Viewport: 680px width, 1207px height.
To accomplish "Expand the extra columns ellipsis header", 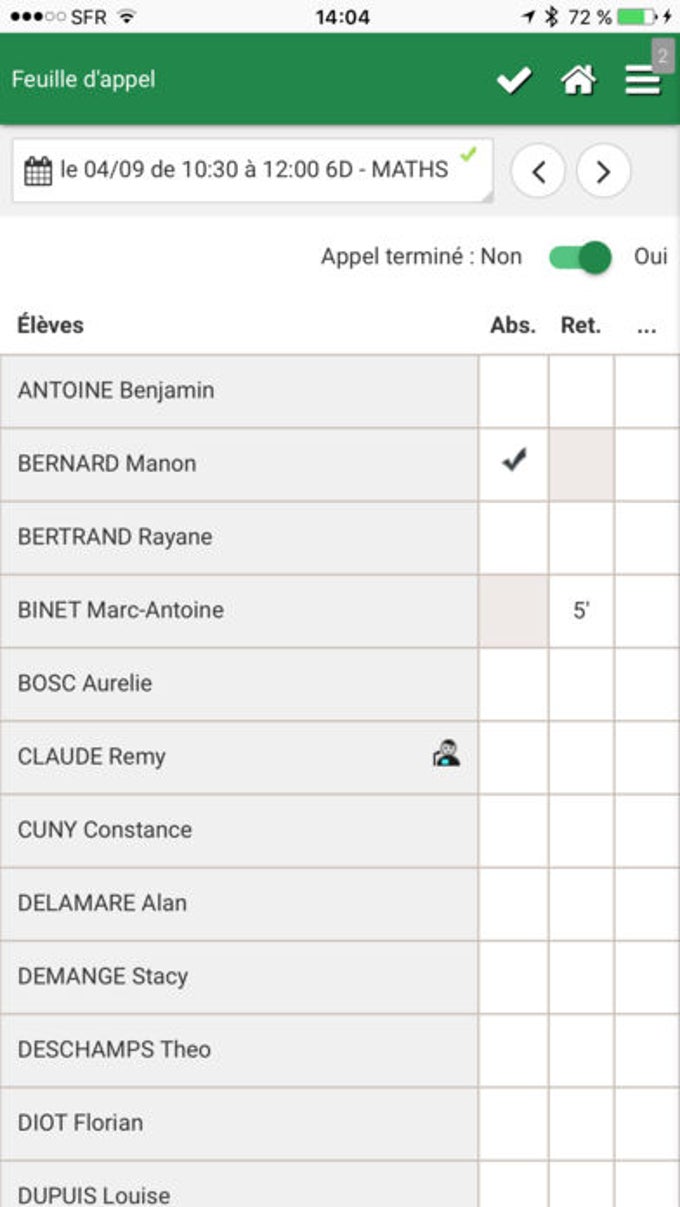I will pos(647,325).
